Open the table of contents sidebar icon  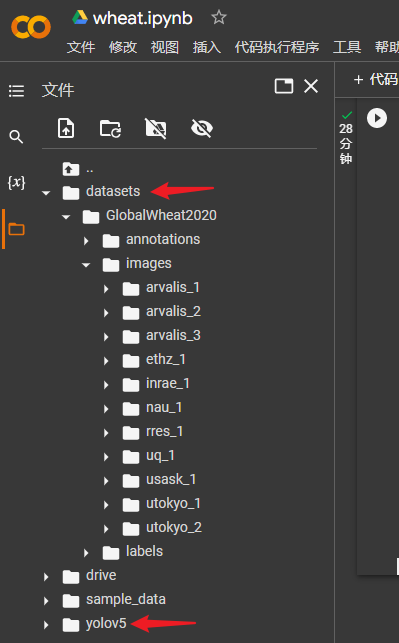click(16, 91)
